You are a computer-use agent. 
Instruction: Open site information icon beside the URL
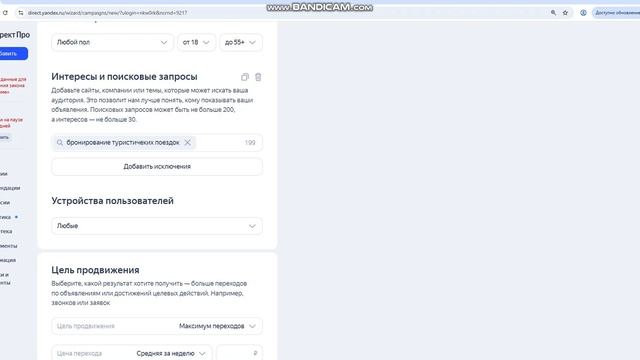(x=20, y=13)
